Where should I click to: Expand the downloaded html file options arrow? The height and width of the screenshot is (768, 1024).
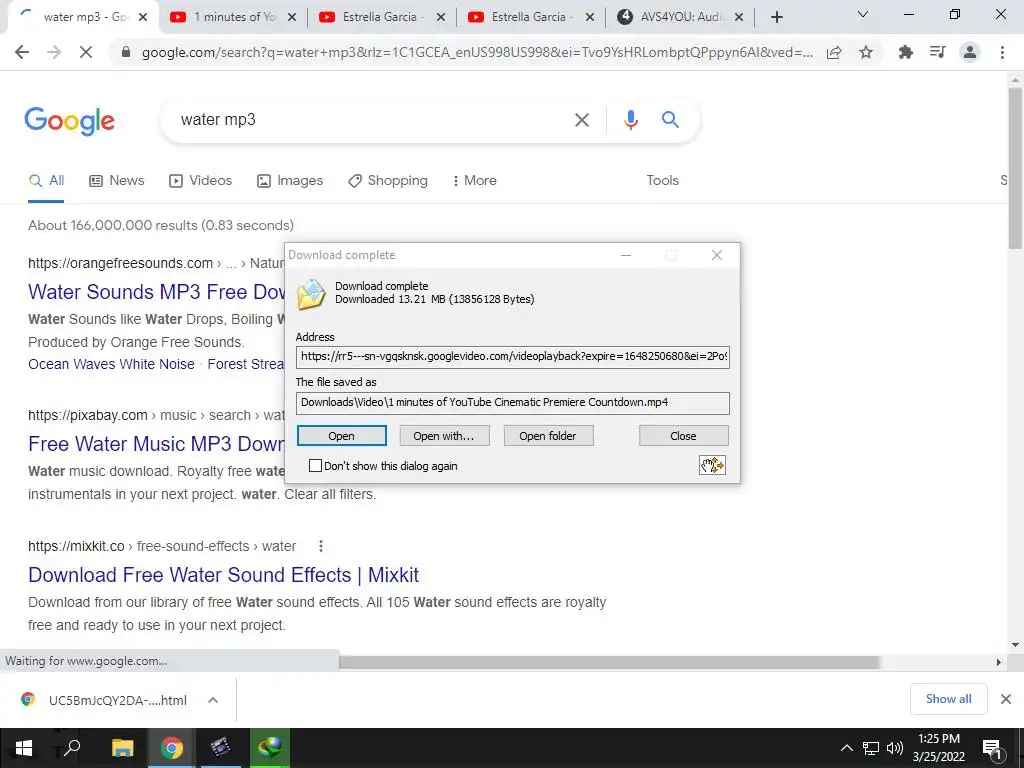point(213,700)
